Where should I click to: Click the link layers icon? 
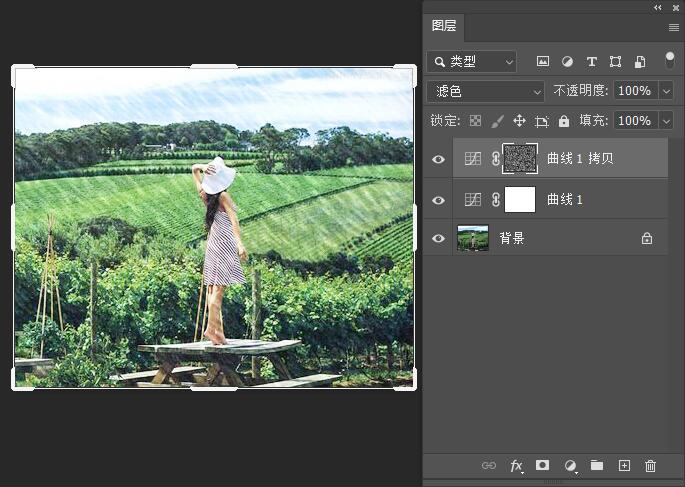click(x=488, y=466)
